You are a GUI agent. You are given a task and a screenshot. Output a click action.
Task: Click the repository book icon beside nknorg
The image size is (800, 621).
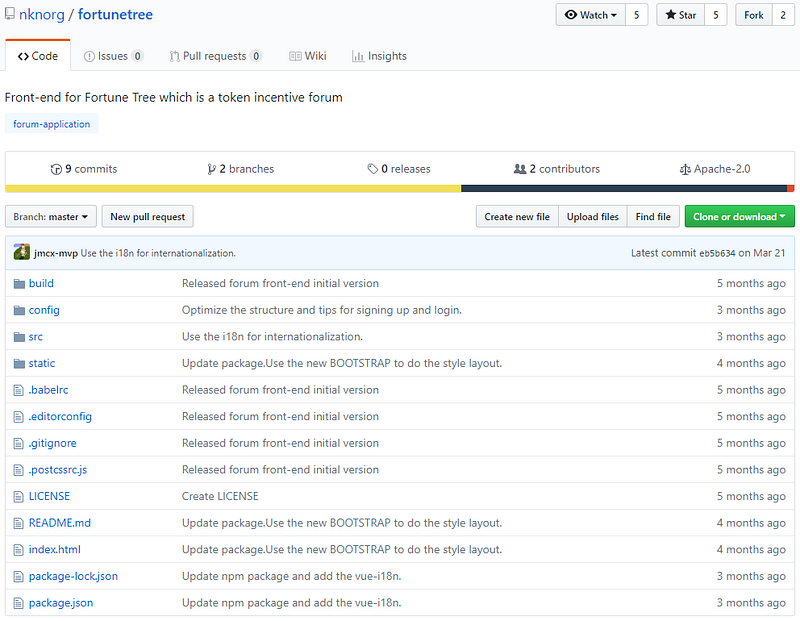[10, 16]
